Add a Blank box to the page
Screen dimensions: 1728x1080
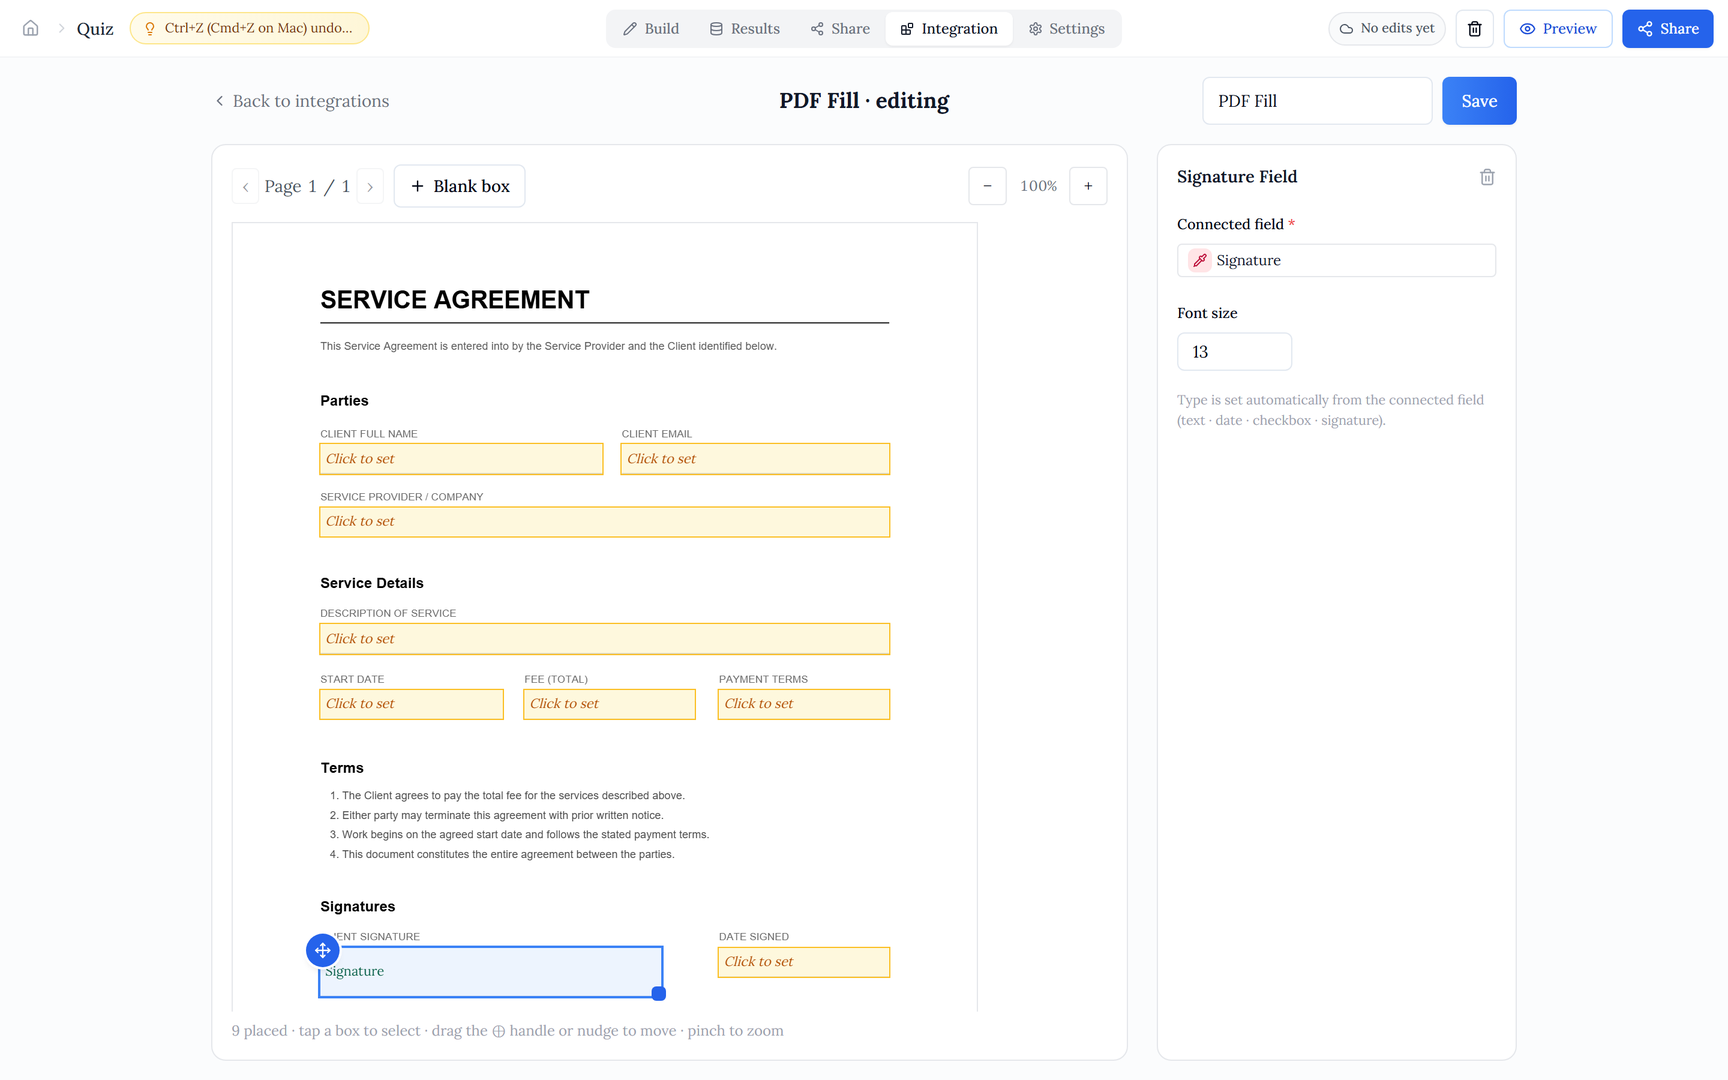(460, 186)
